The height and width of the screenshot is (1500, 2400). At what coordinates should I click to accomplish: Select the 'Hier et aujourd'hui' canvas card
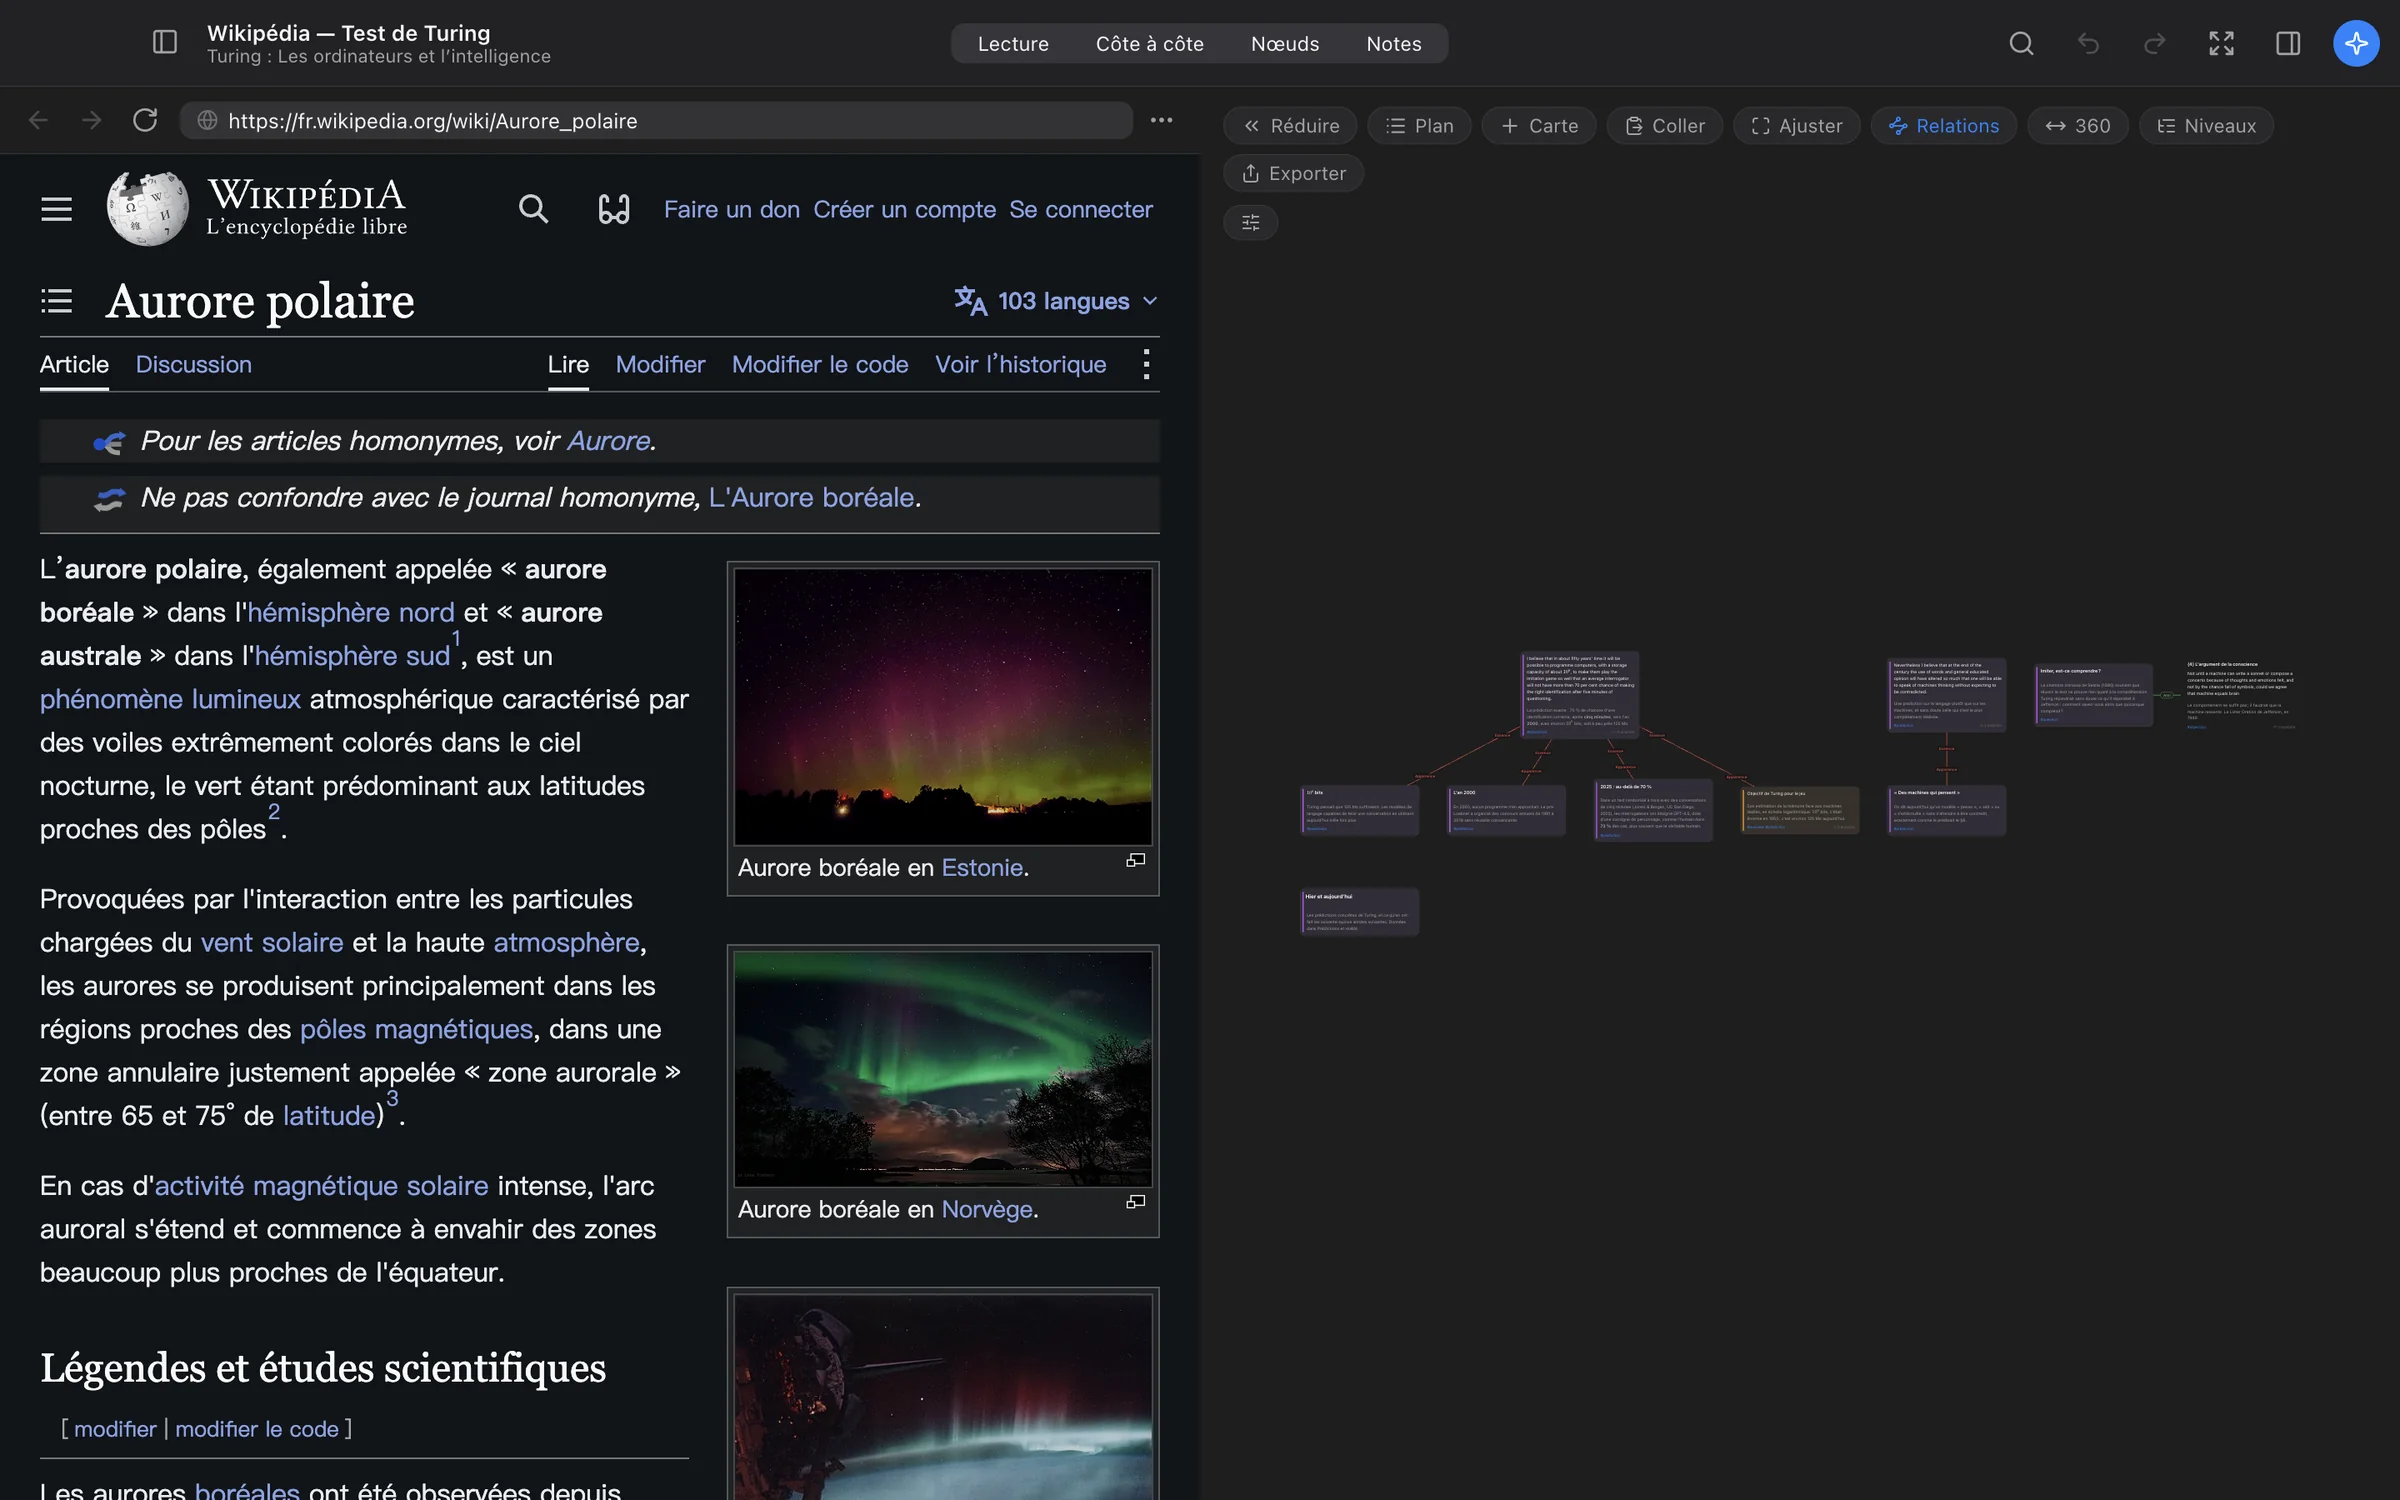pyautogui.click(x=1359, y=911)
